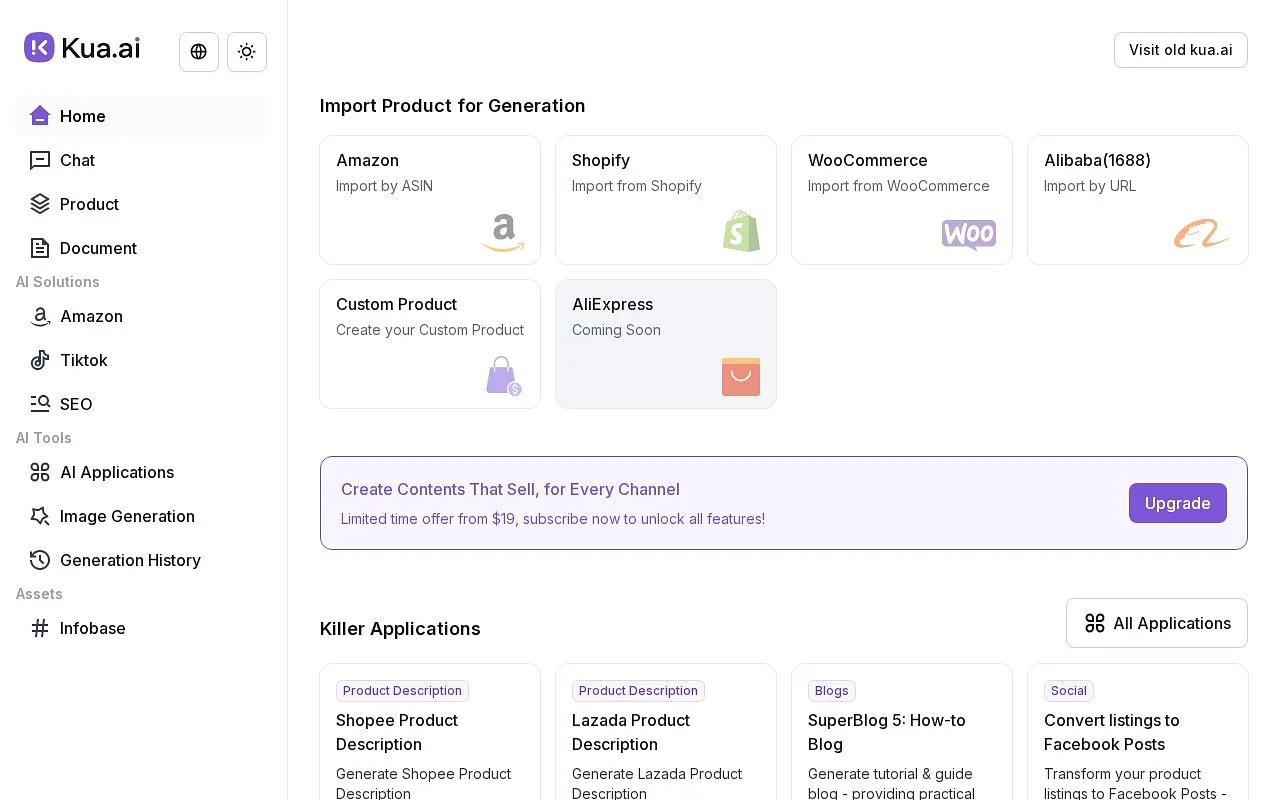Click the Image Generation sparkle icon
This screenshot has width=1280, height=800.
[40, 516]
